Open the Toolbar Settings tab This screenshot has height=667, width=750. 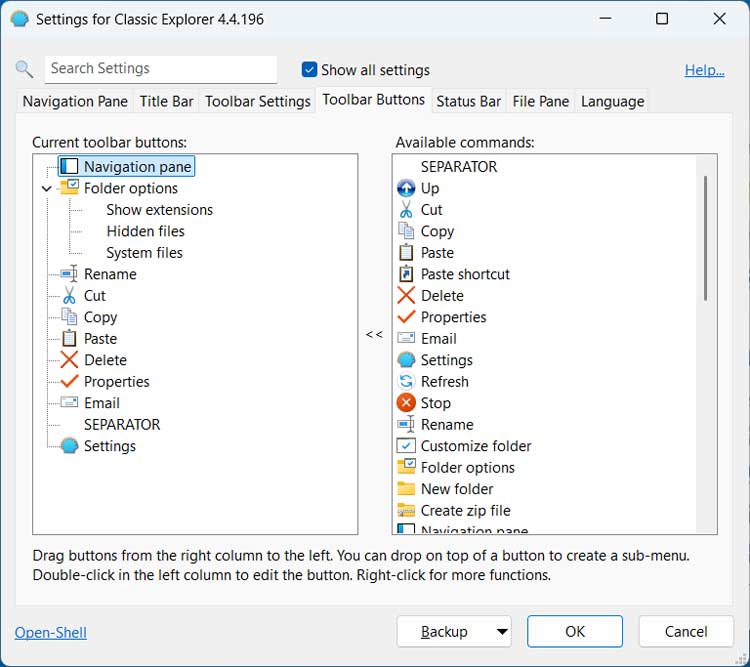coord(258,101)
